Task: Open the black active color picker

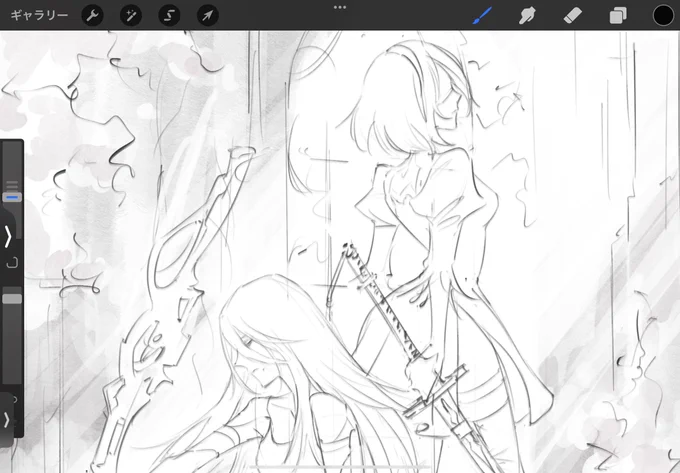Action: 663,16
